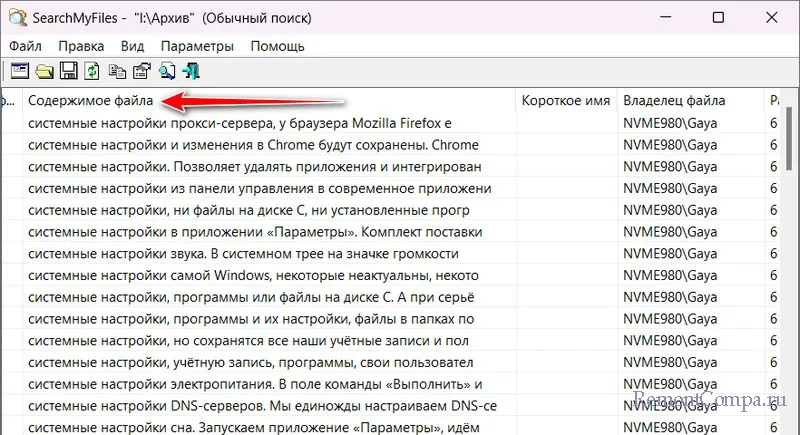Select the row mentioning Mozilla Firefox
Image resolution: width=800 pixels, height=435 pixels.
pyautogui.click(x=240, y=123)
